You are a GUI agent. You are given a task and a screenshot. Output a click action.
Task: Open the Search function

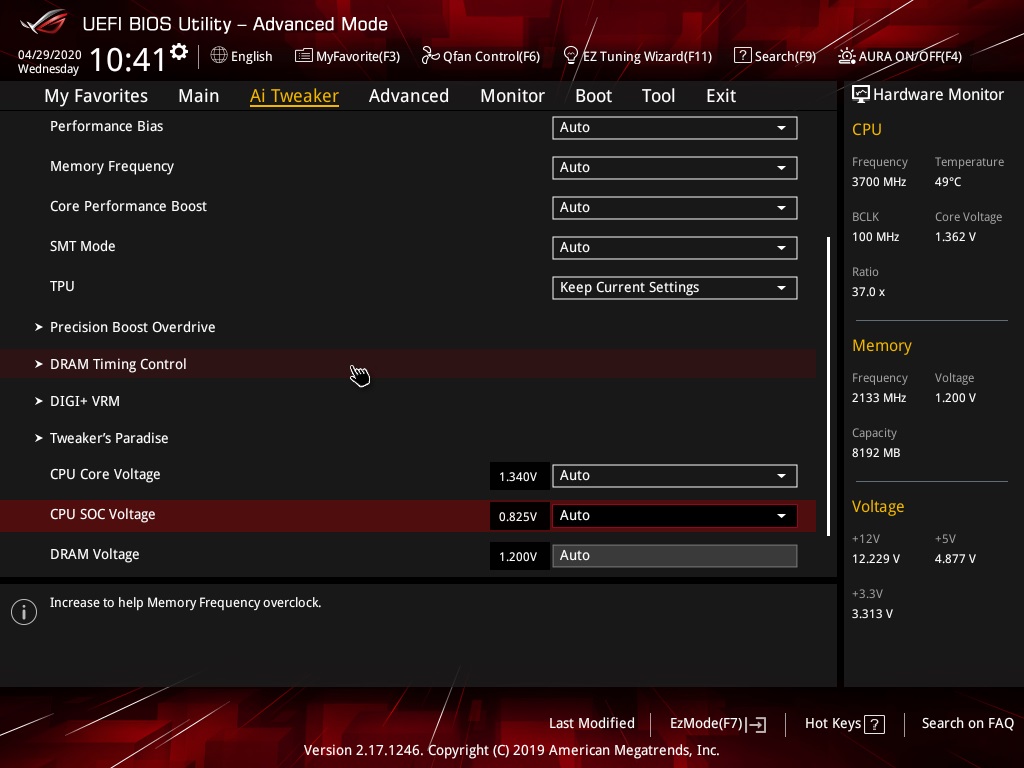775,56
